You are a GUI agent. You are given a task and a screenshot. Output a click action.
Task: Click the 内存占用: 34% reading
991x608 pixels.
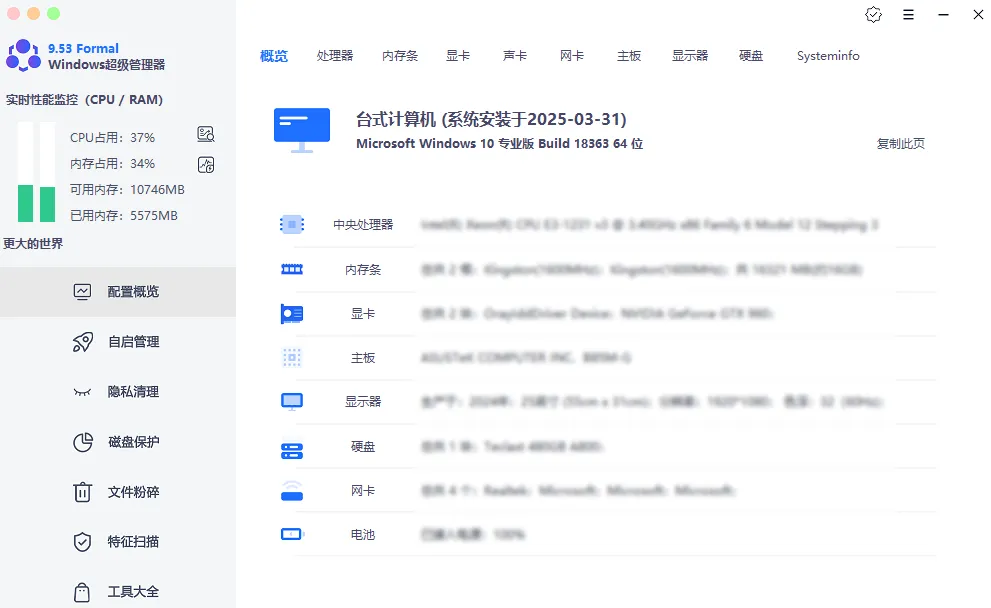pyautogui.click(x=112, y=164)
